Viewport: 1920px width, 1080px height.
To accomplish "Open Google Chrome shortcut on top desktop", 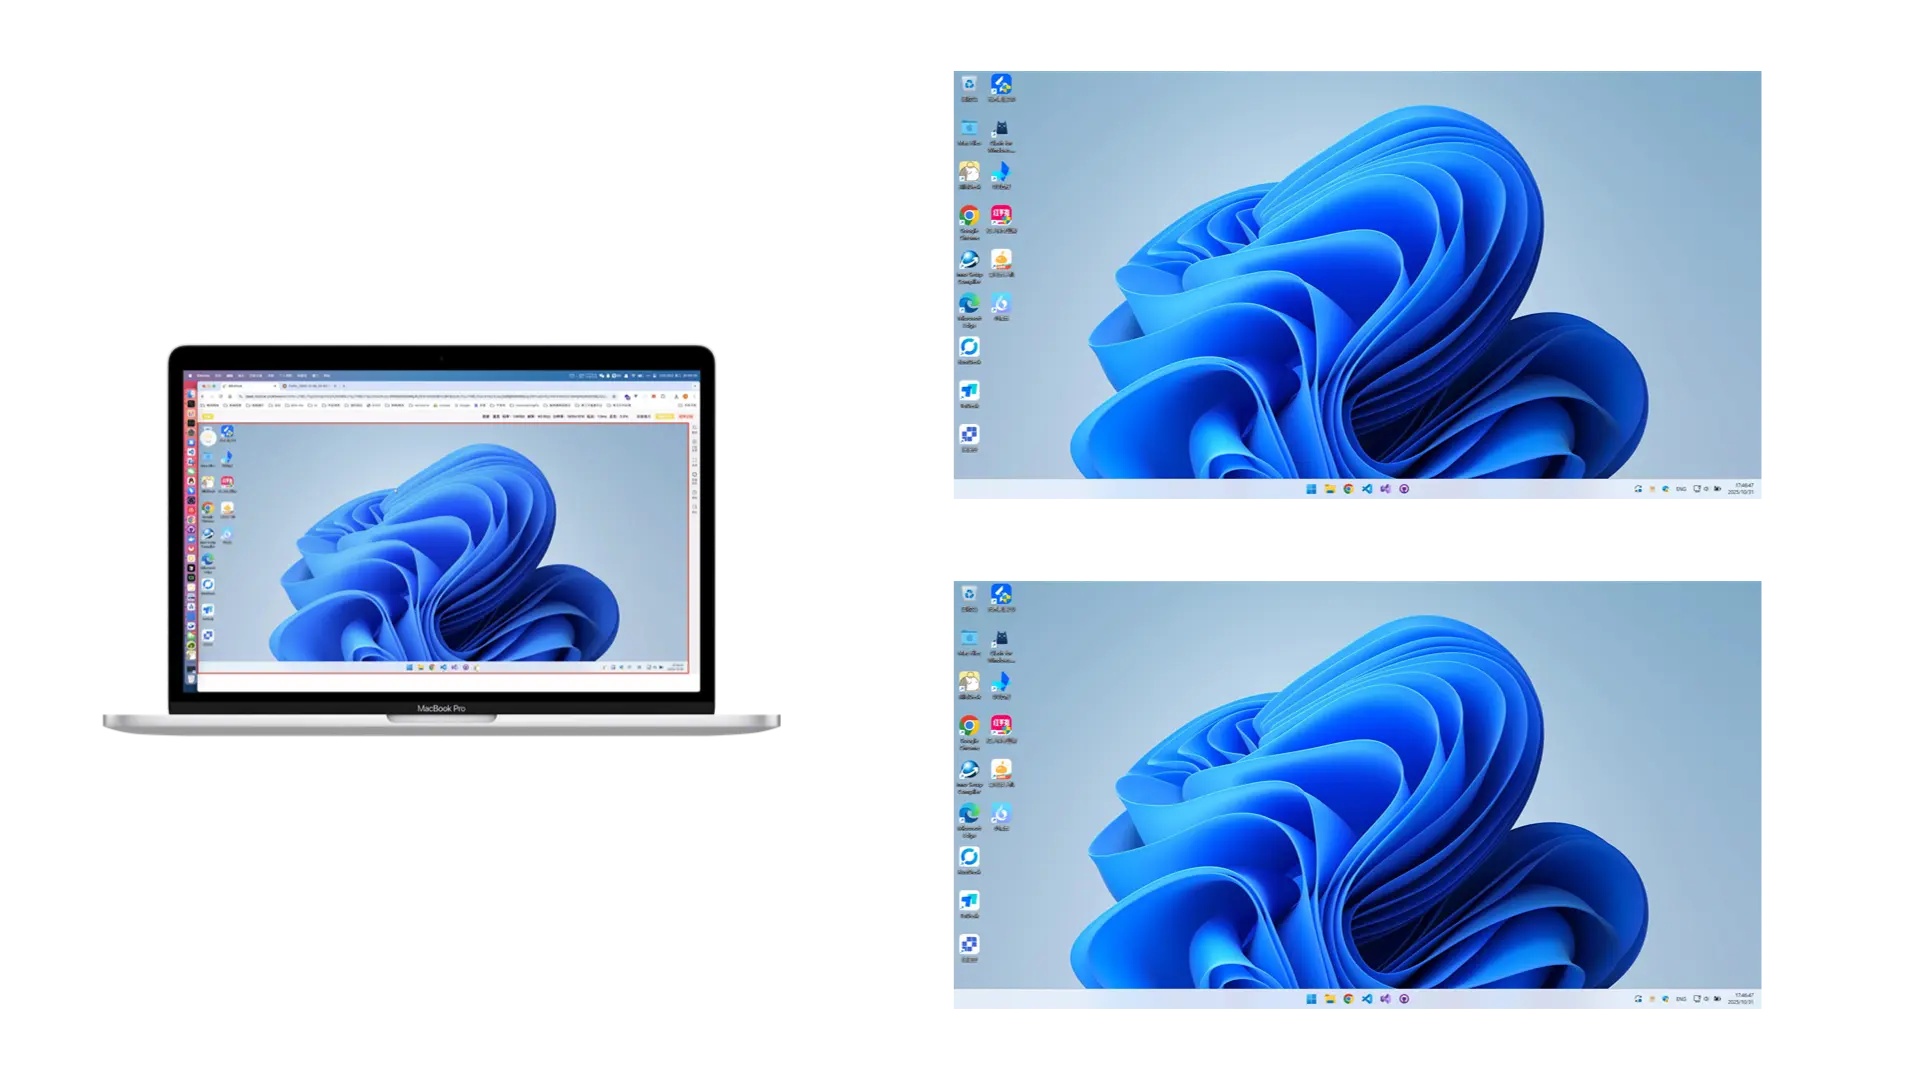I will point(969,216).
